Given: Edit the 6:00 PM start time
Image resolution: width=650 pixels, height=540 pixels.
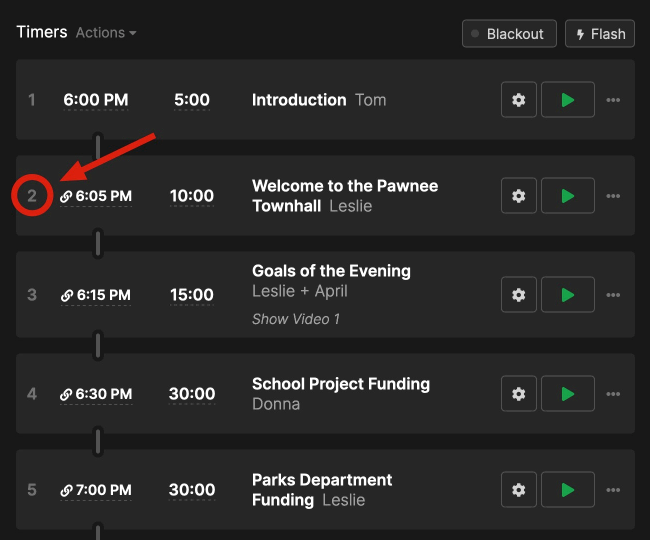Looking at the screenshot, I should coord(96,100).
